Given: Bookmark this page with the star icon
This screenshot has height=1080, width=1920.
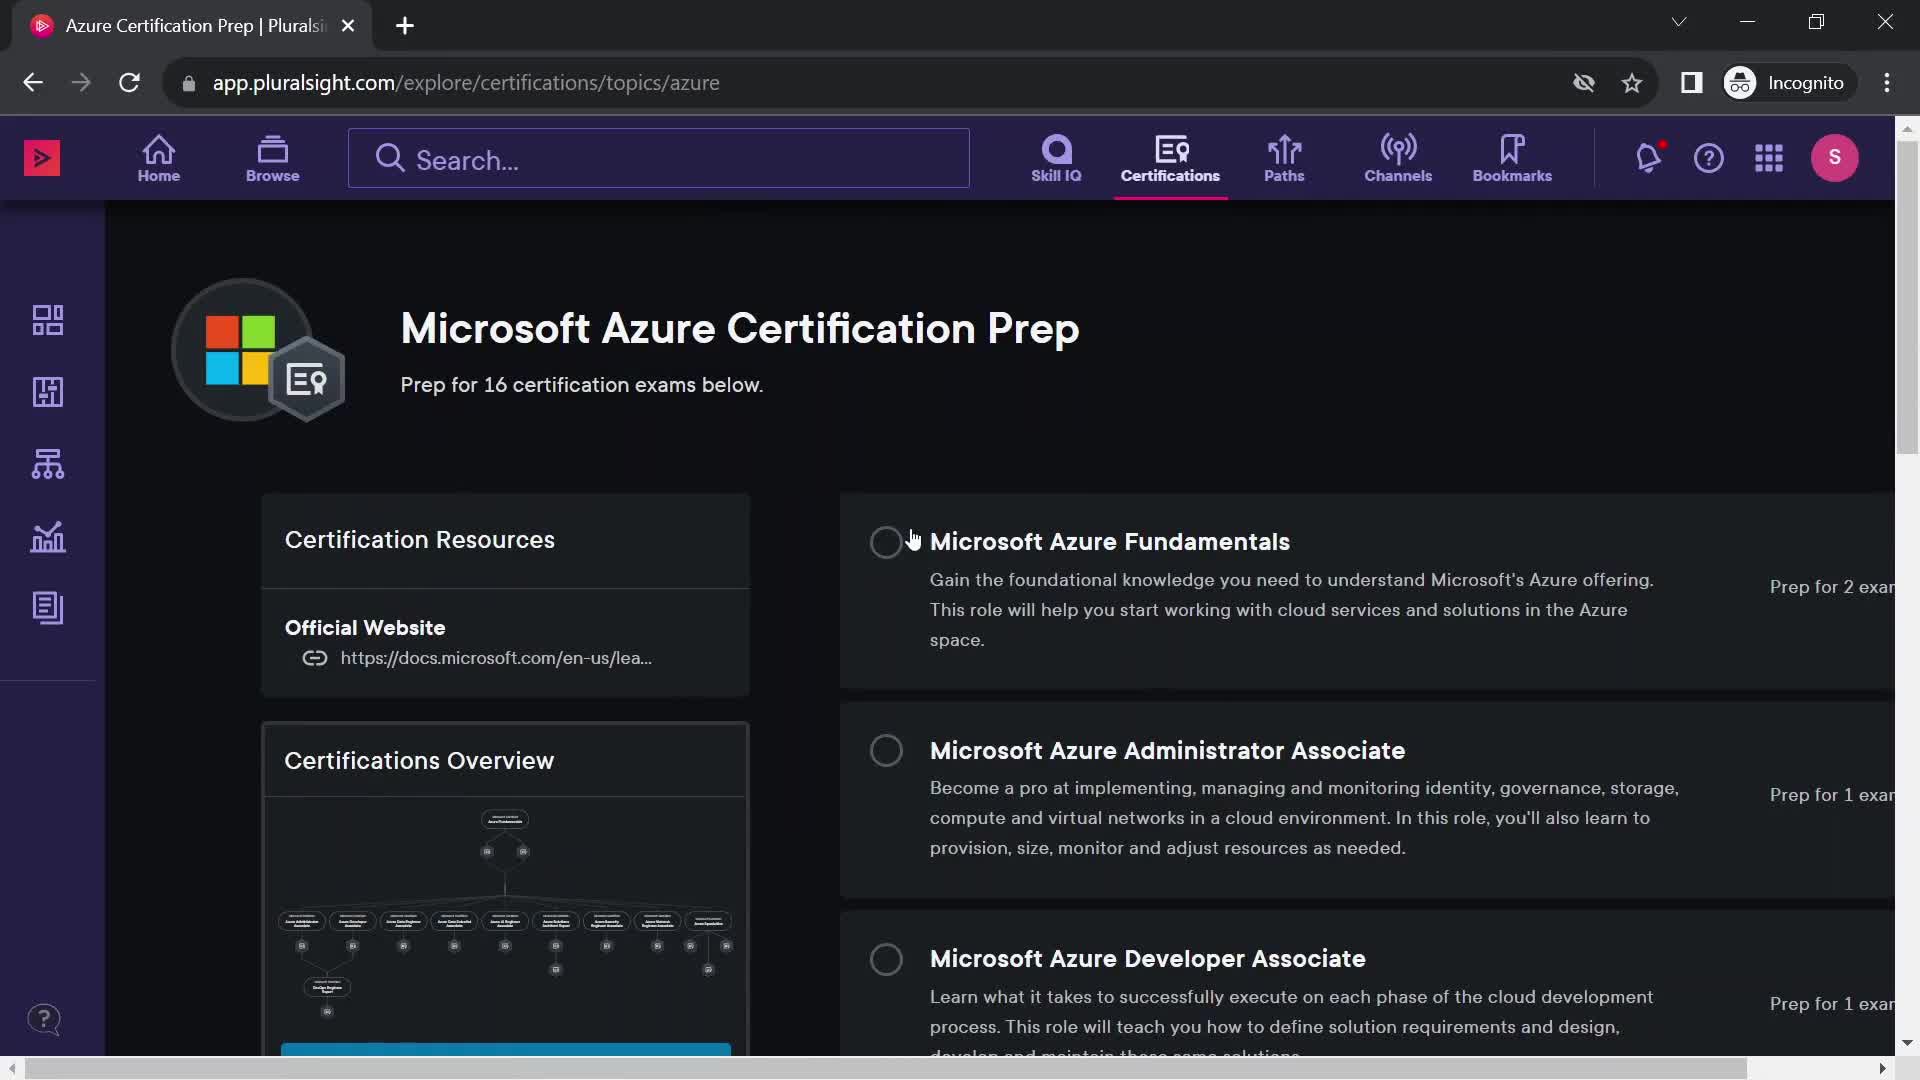Looking at the screenshot, I should tap(1632, 83).
